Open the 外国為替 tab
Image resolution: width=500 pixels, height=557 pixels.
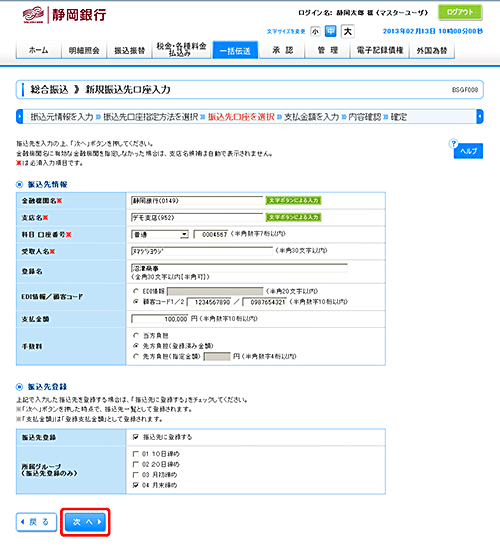[432, 50]
